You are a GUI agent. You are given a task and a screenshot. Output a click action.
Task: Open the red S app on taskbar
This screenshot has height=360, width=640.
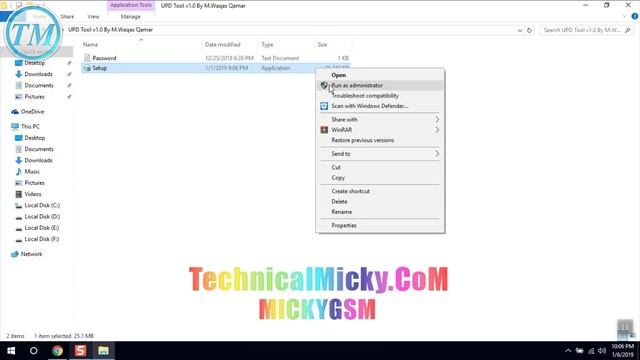[x=80, y=351]
